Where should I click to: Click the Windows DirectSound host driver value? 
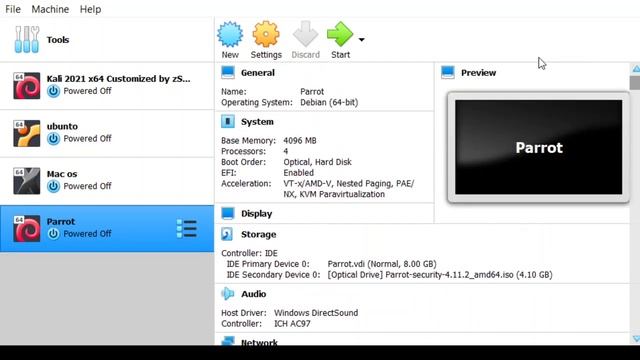pos(316,313)
